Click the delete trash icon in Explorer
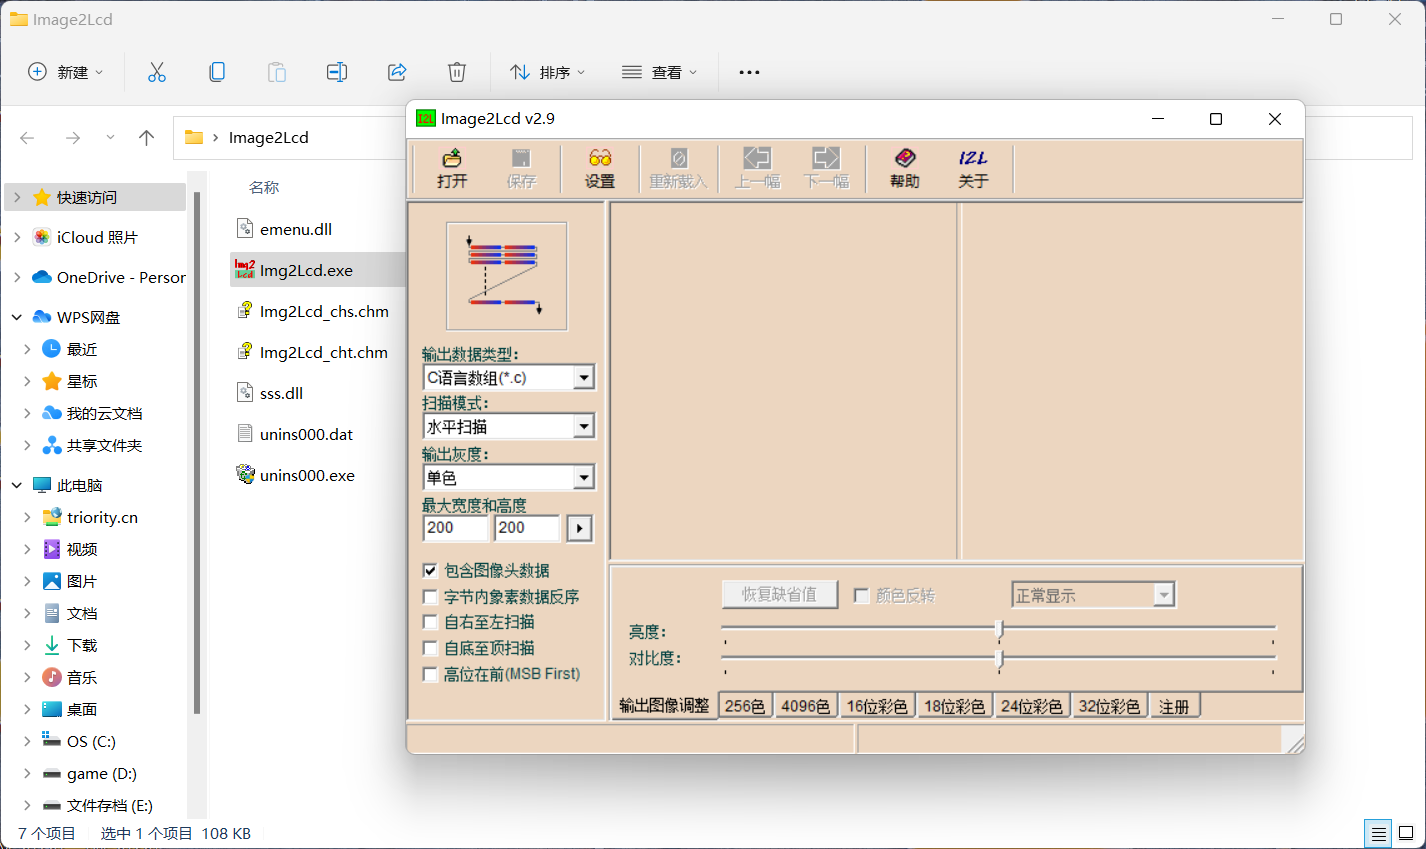The height and width of the screenshot is (849, 1426). tap(457, 72)
